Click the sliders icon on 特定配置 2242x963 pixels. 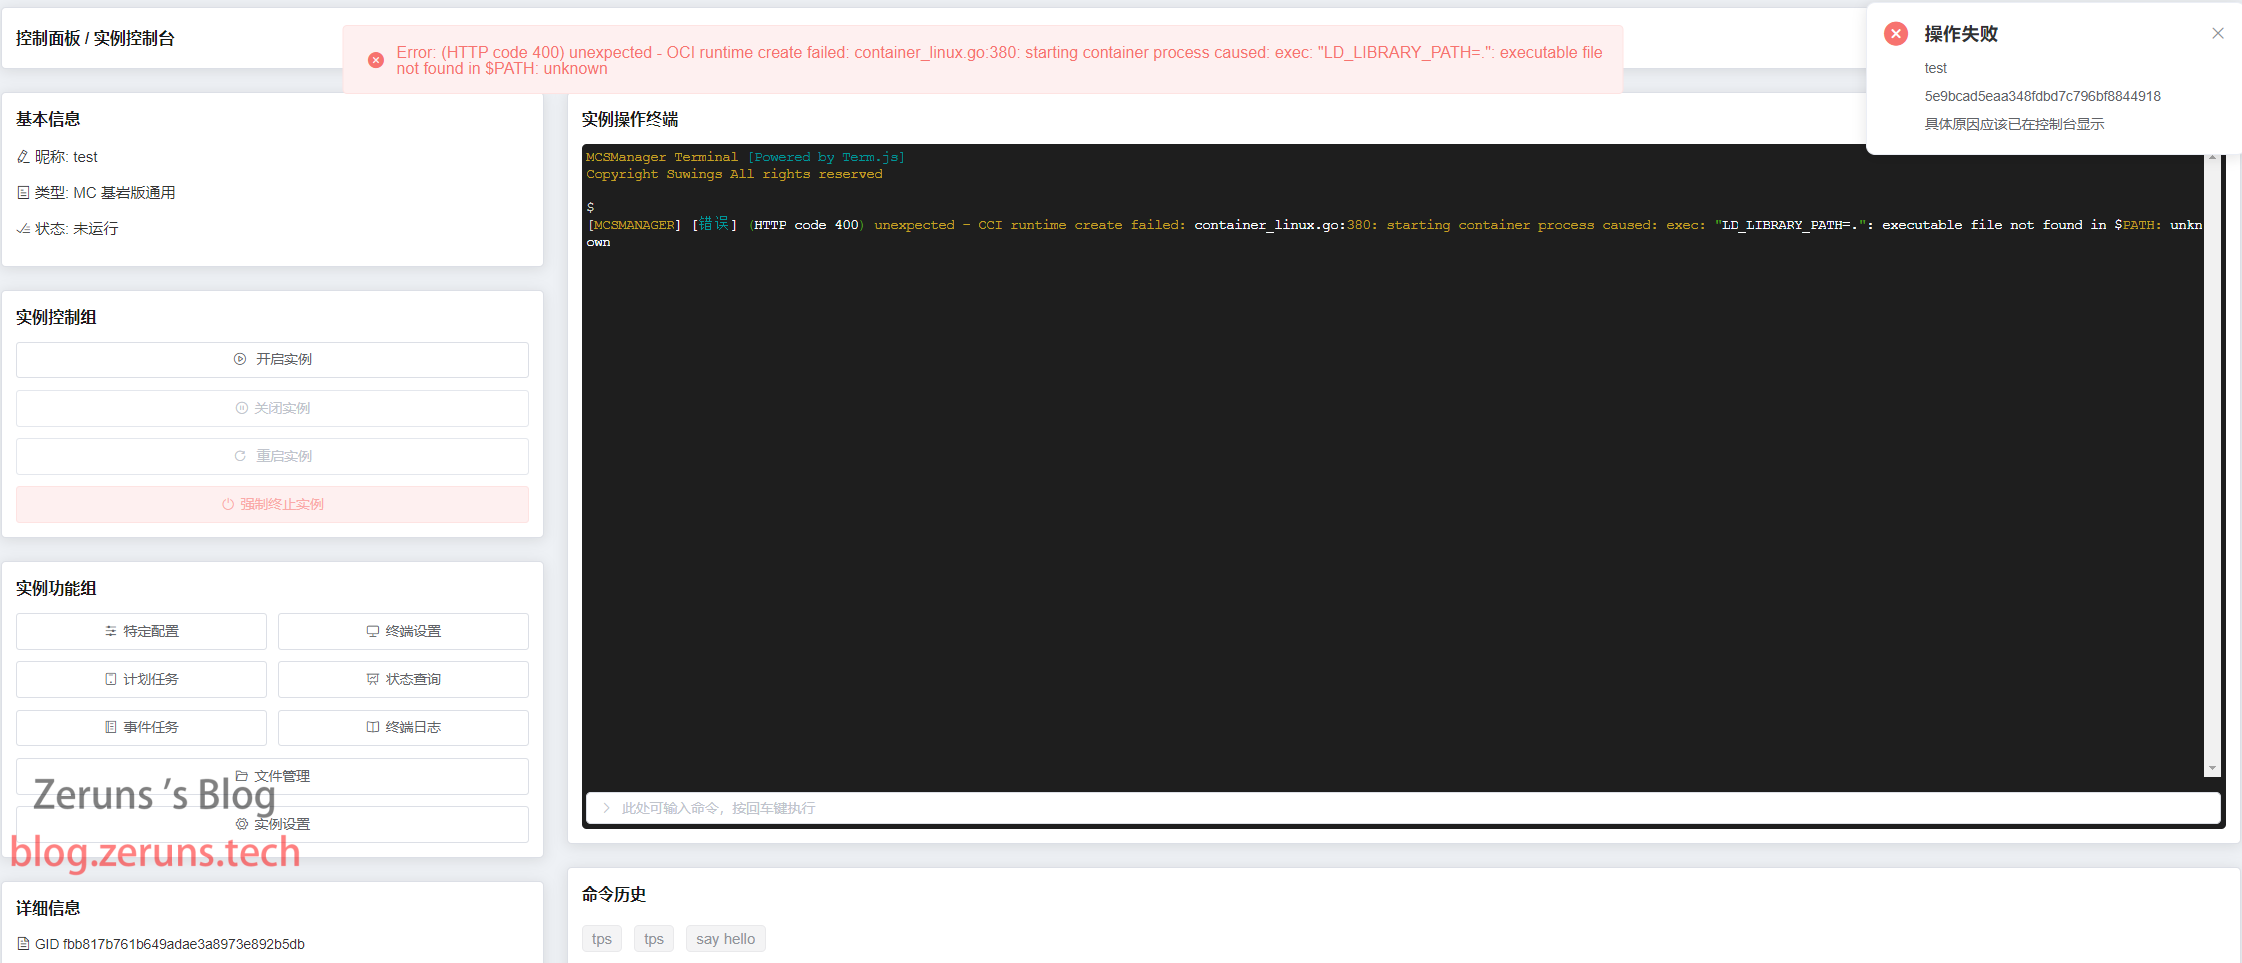110,631
